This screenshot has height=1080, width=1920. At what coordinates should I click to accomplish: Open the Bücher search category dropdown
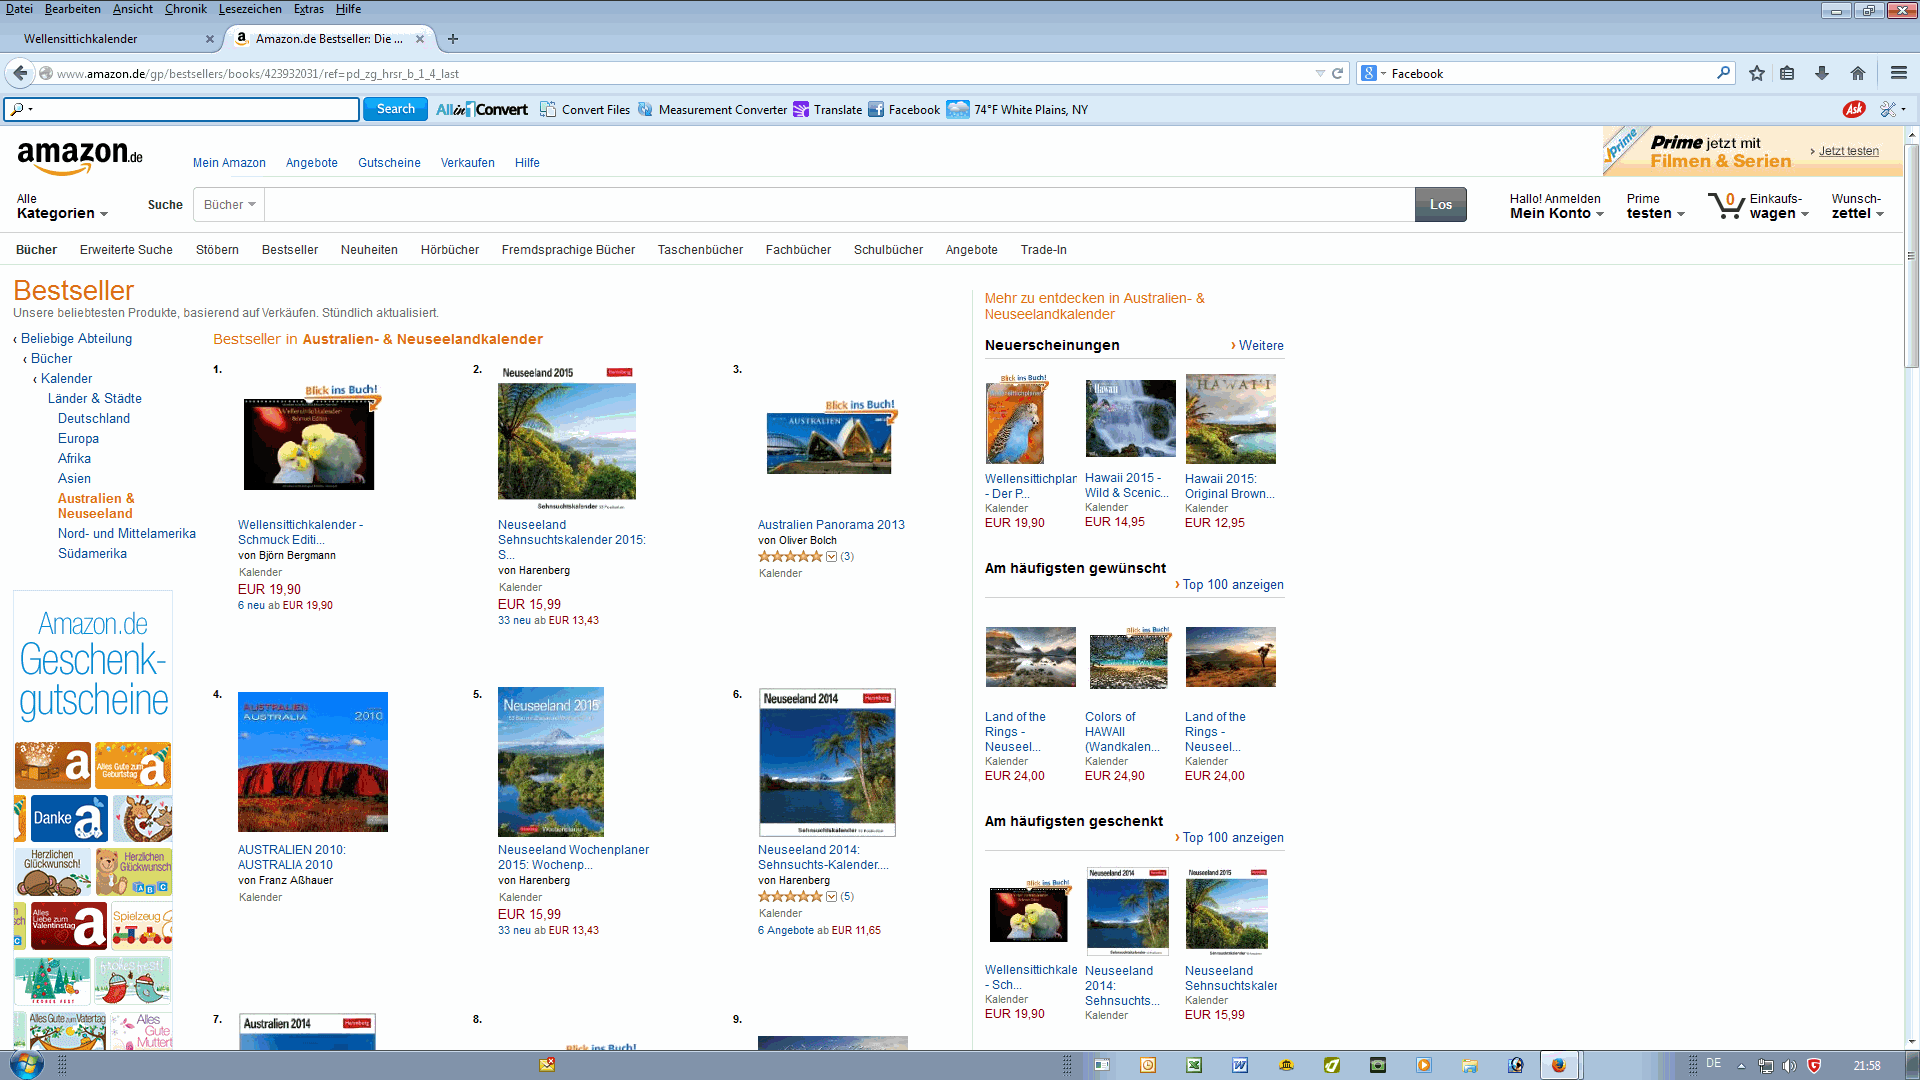tap(229, 205)
